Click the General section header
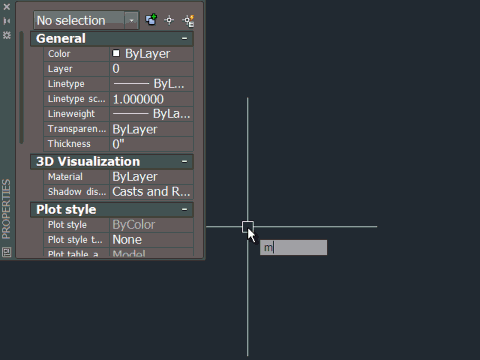Screen dimensions: 480x360 point(112,39)
